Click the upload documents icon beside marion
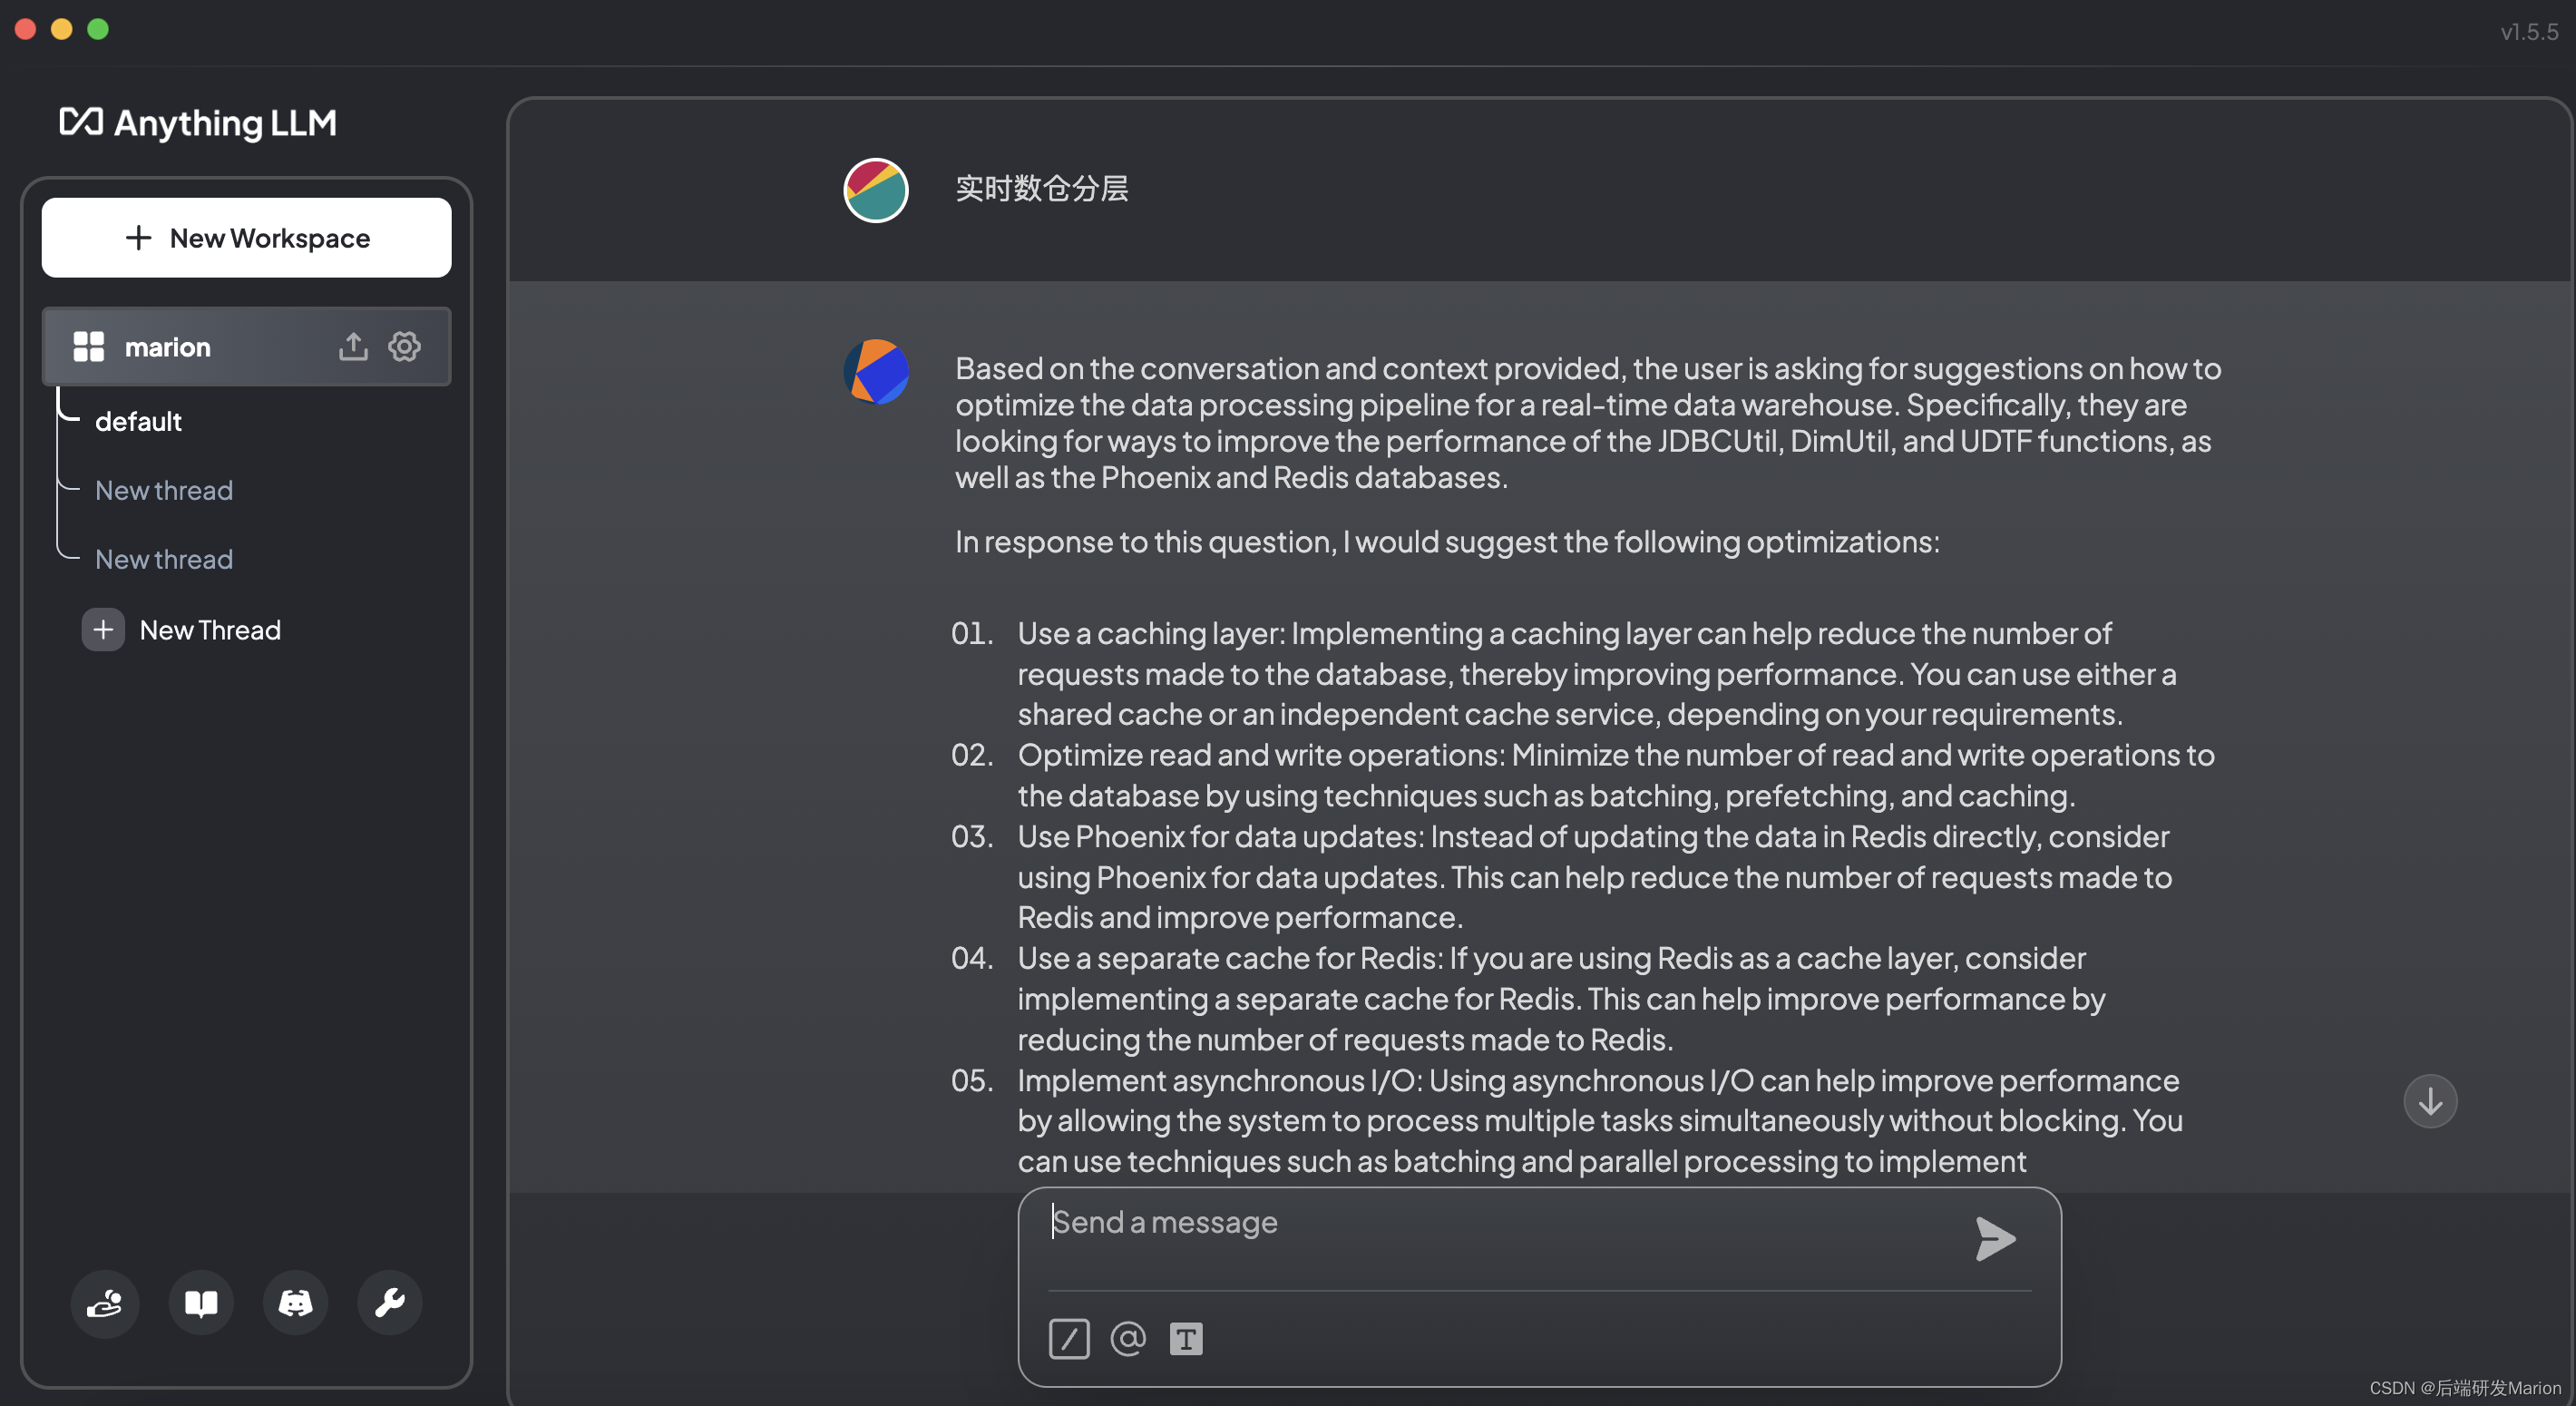This screenshot has width=2576, height=1406. tap(353, 347)
